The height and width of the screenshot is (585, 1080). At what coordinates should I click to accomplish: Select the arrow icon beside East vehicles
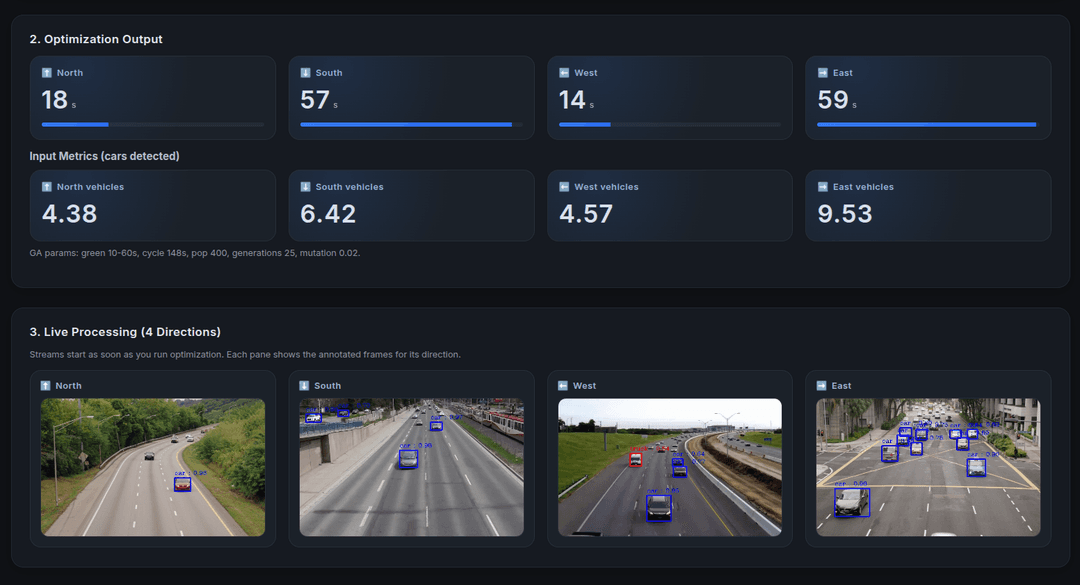pos(821,186)
